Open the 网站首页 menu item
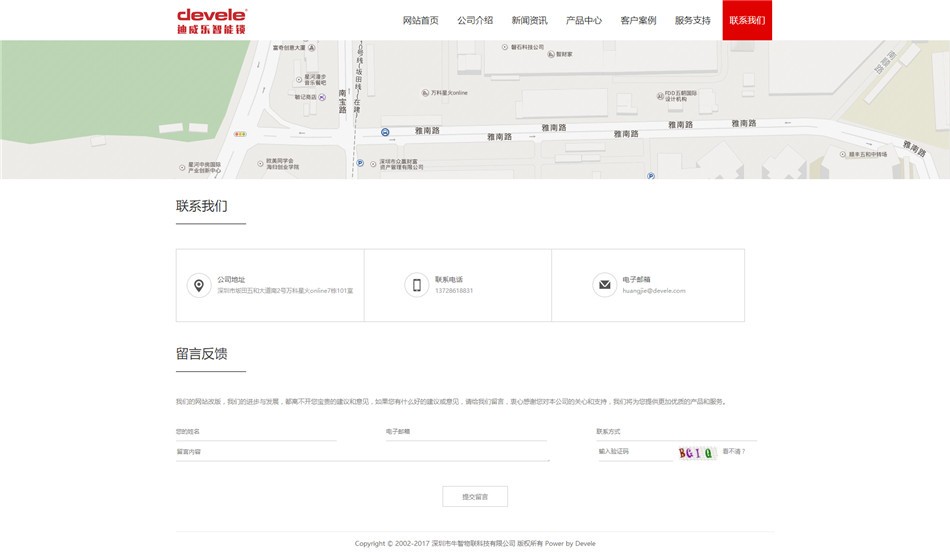 click(x=420, y=20)
